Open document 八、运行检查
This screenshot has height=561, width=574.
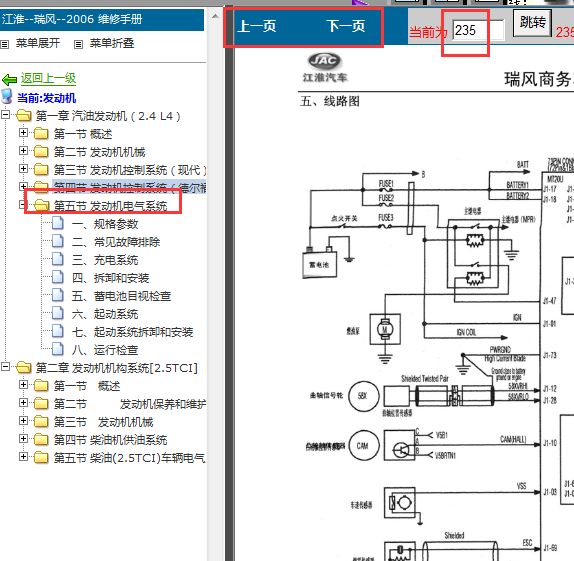click(x=105, y=350)
